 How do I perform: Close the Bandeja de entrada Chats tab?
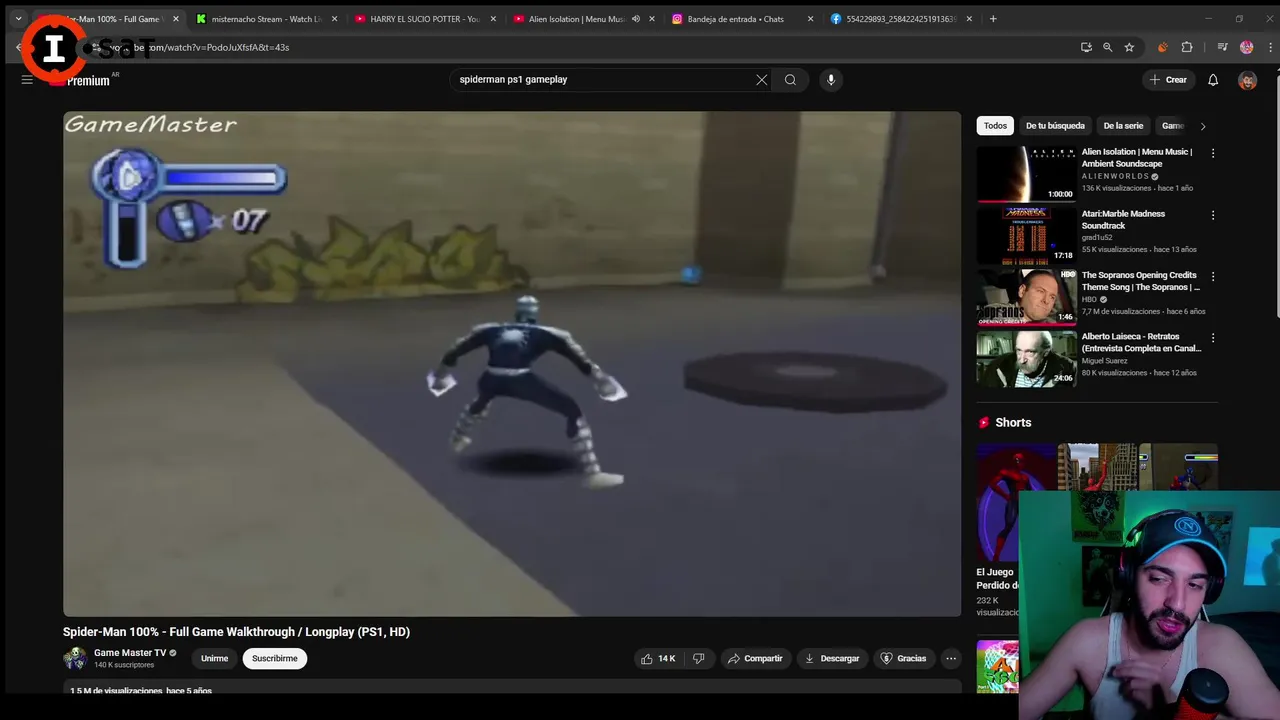click(811, 19)
